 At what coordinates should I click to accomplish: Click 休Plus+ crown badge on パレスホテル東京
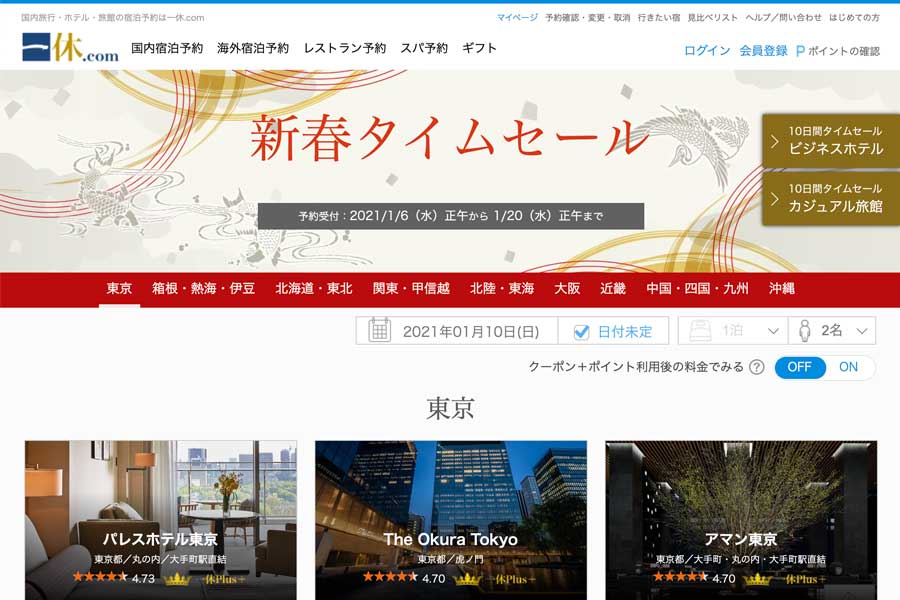(x=204, y=579)
